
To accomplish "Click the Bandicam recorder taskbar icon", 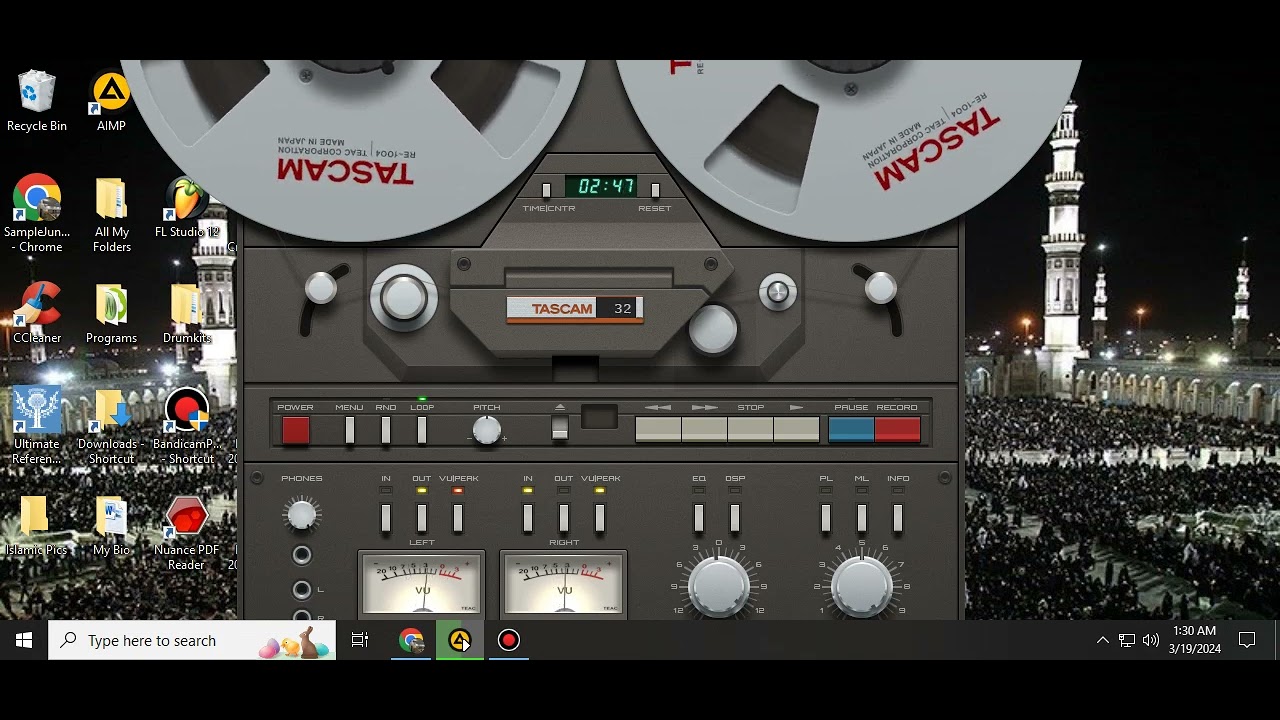I will (x=509, y=640).
